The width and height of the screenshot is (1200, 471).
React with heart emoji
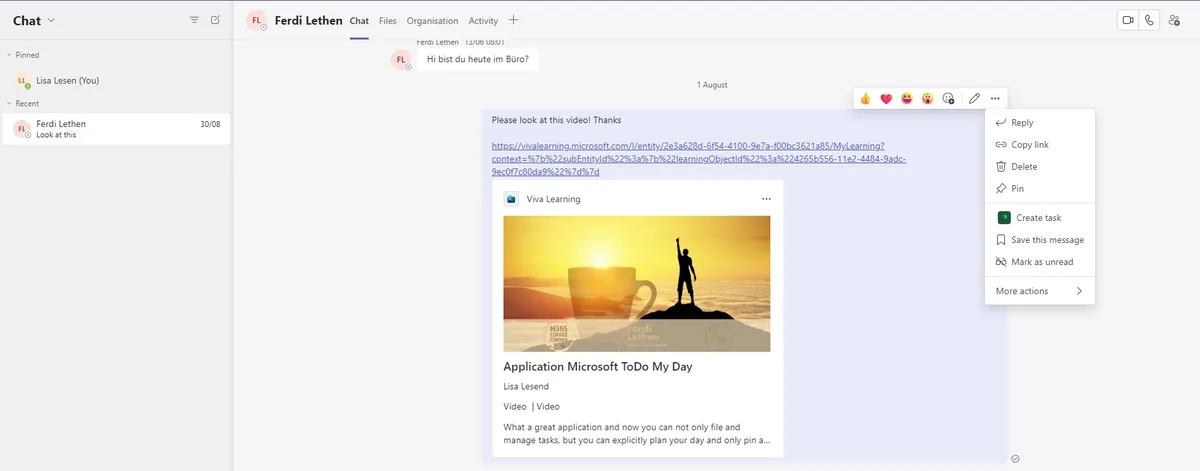click(886, 98)
